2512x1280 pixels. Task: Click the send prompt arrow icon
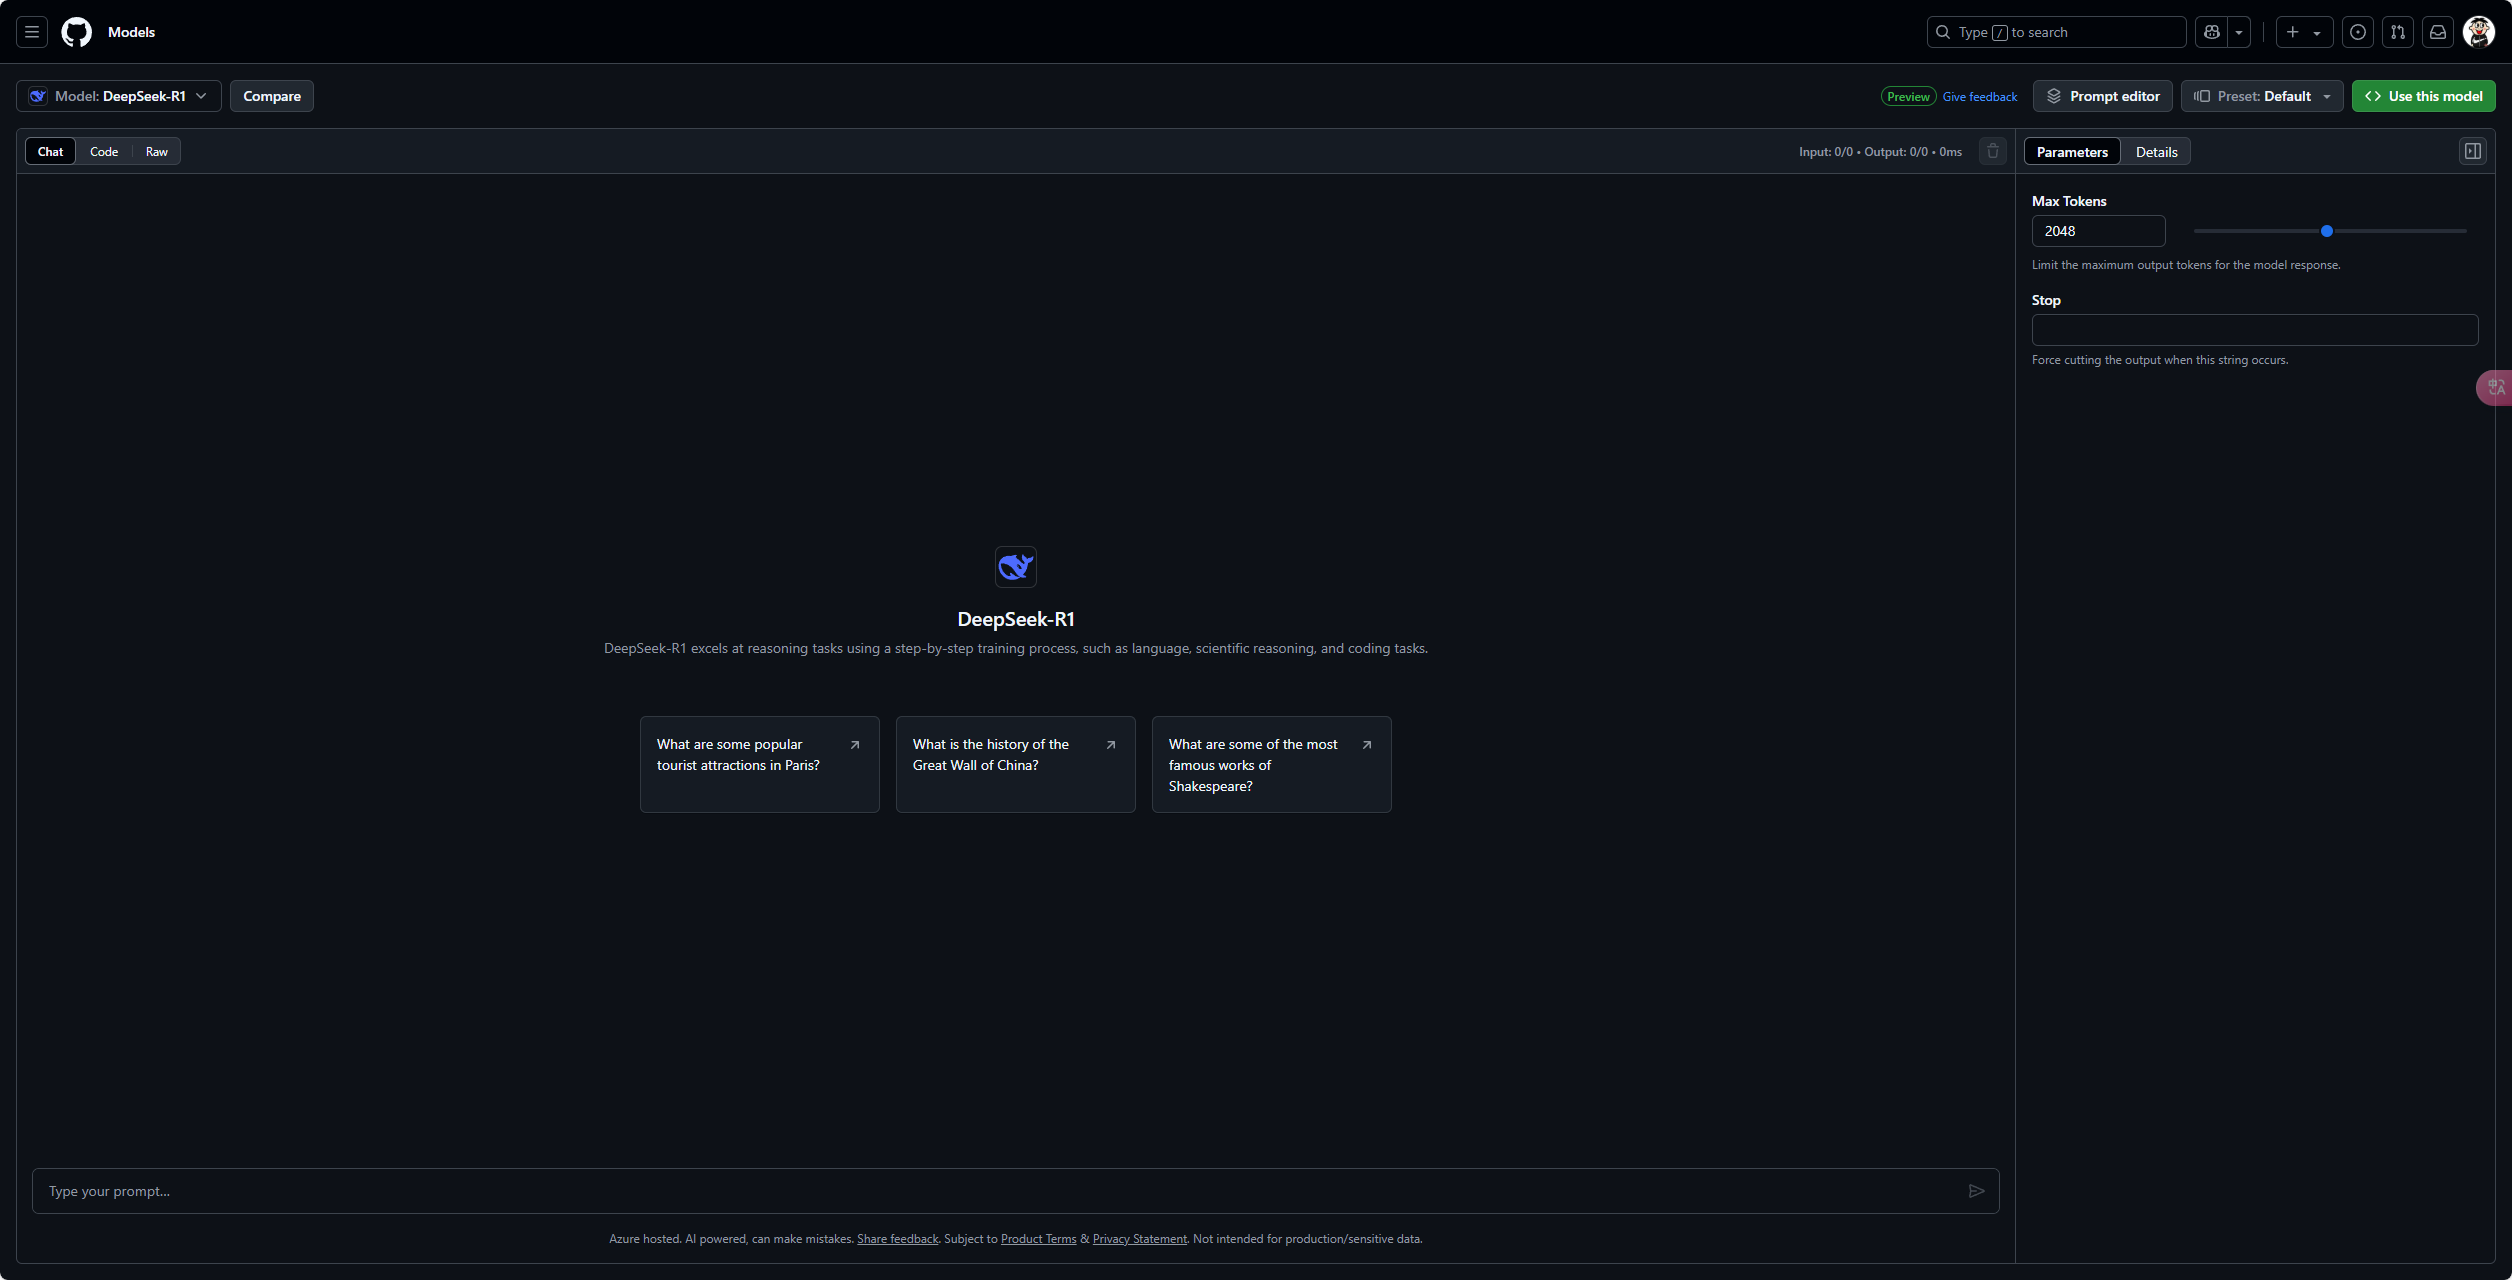(x=1976, y=1191)
